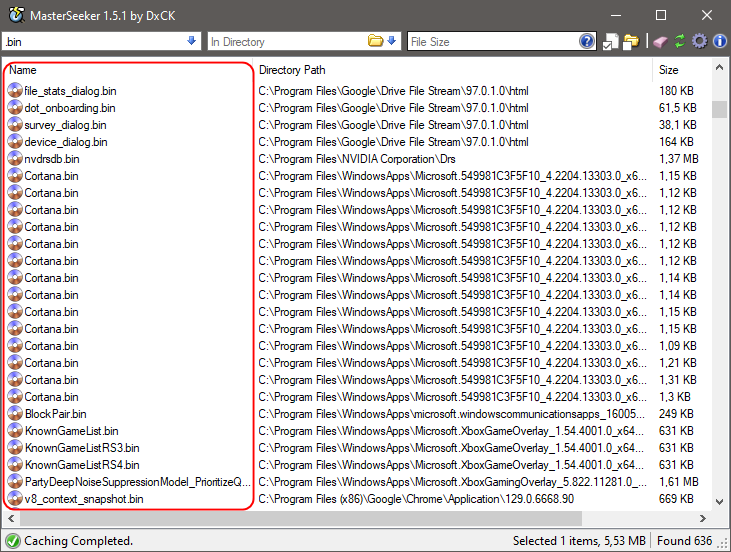Screen dimensions: 731x552
Task: Click the icon beside PartyDeepNoiseSuppressionModel file
Action: pos(15,482)
